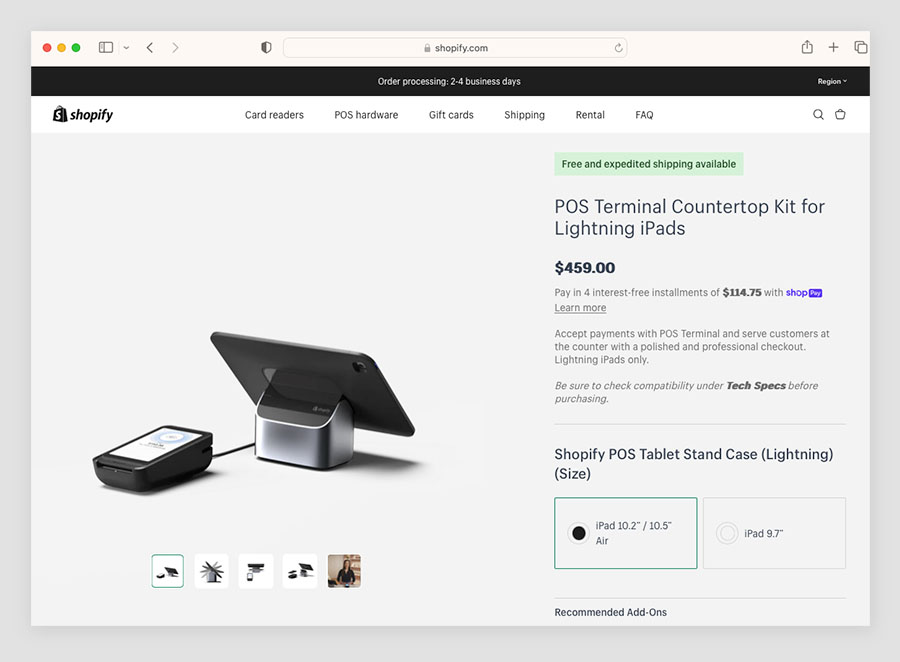900x662 pixels.
Task: Select the first product thumbnail with terminal
Action: point(168,571)
